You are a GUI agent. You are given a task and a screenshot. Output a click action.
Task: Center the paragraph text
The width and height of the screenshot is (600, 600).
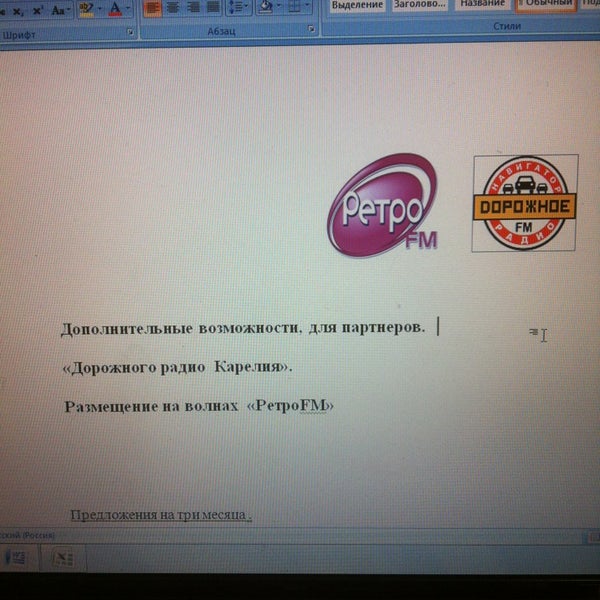coord(173,8)
